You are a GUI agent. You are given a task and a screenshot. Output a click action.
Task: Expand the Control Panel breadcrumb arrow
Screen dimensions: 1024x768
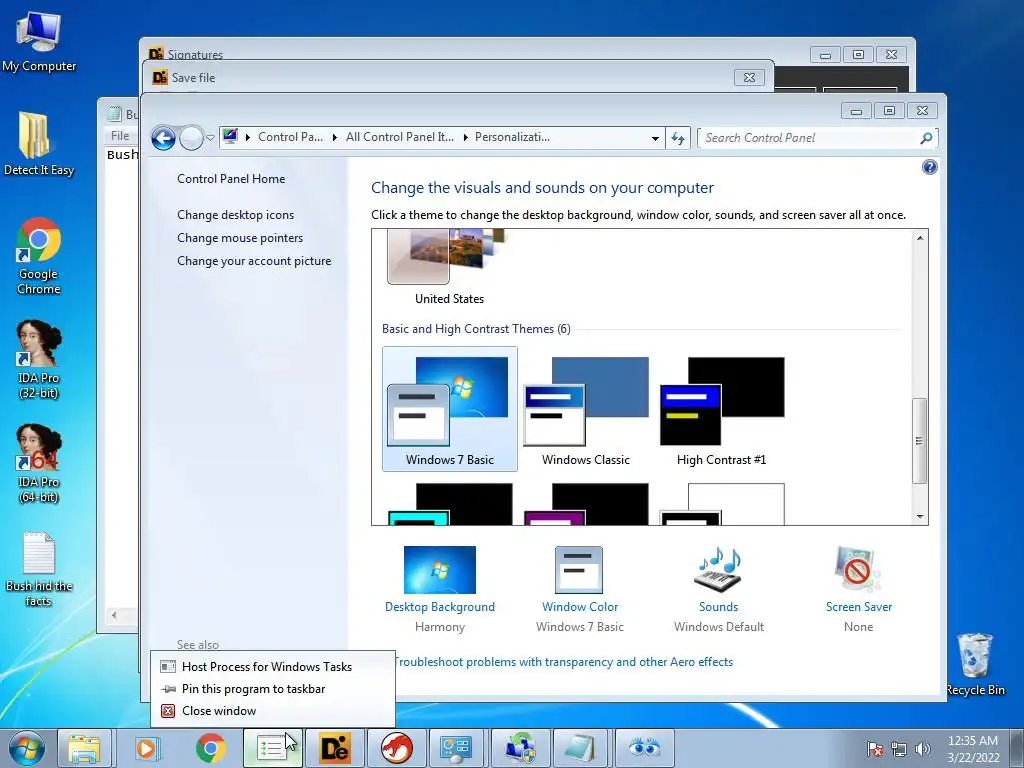pos(334,137)
